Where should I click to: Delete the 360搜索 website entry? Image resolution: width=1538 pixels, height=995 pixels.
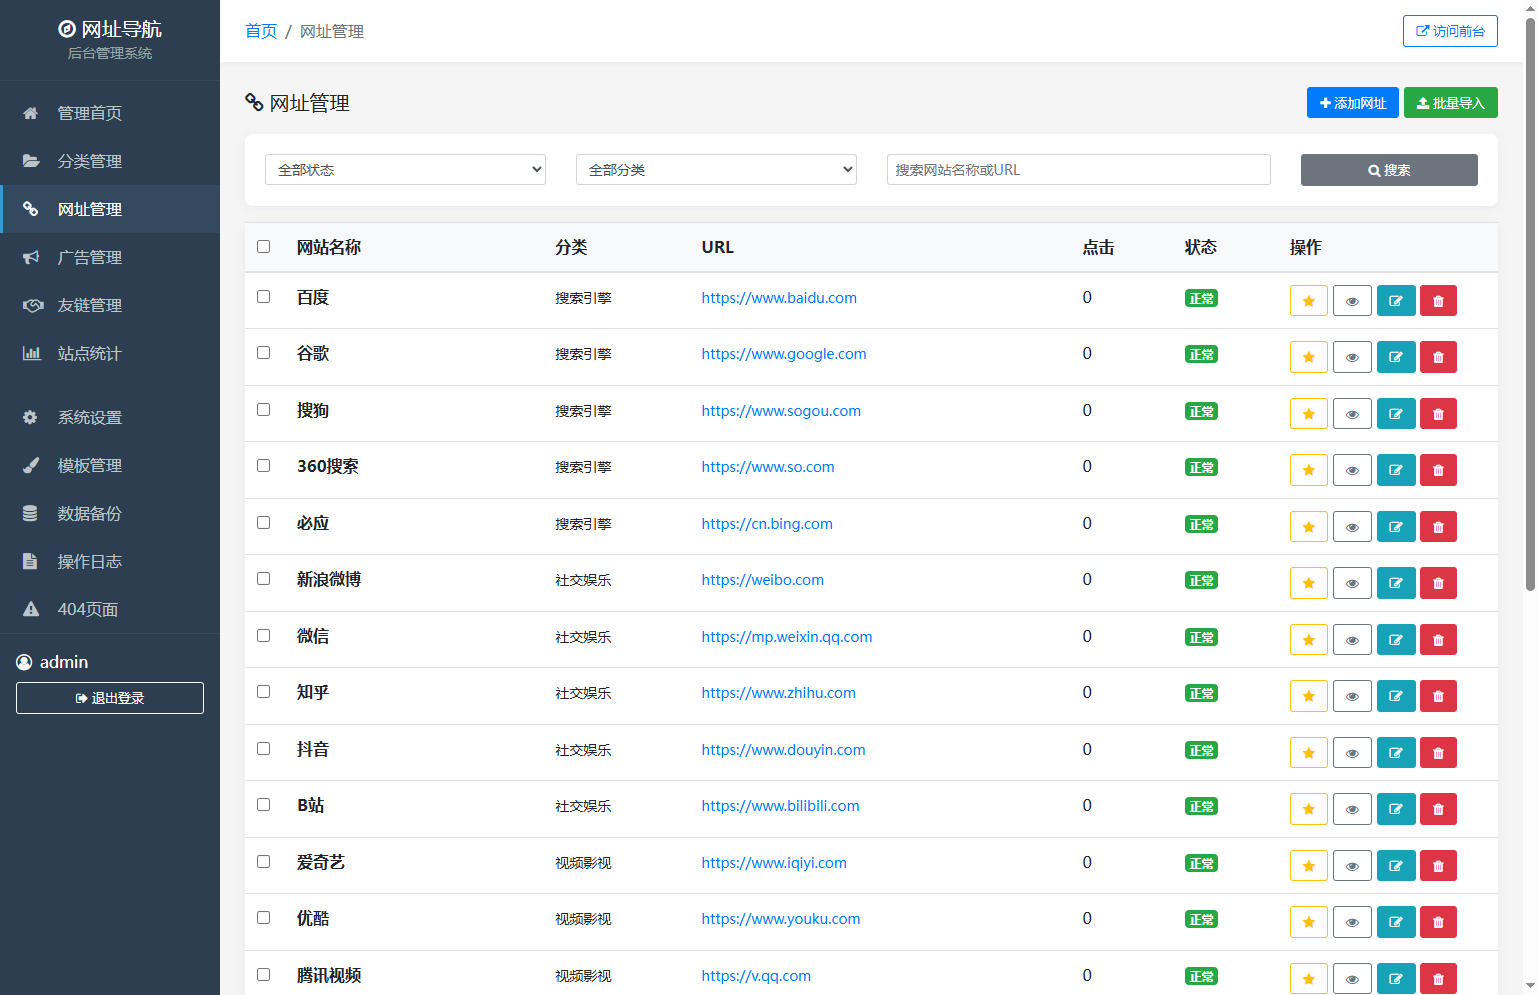coord(1438,470)
